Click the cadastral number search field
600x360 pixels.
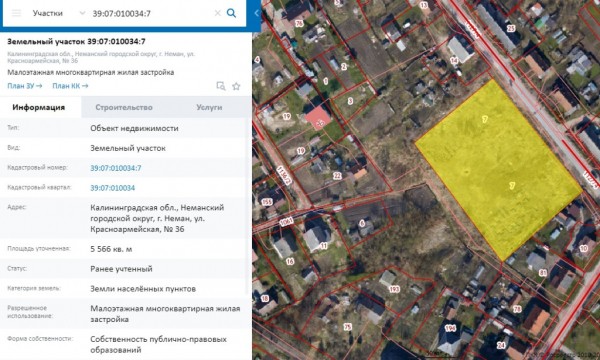(151, 13)
